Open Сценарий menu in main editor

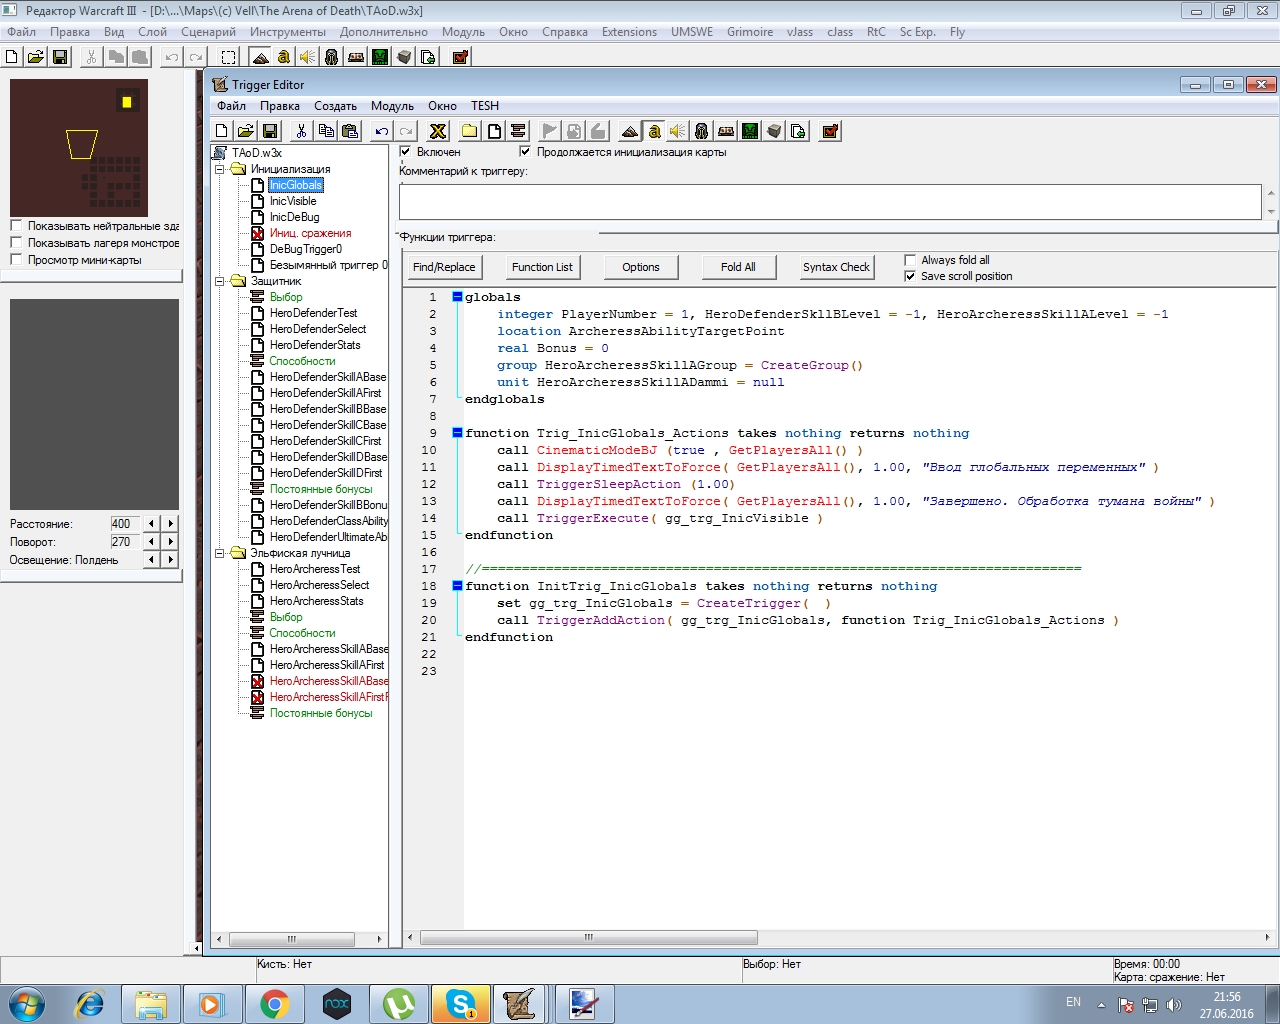click(208, 32)
